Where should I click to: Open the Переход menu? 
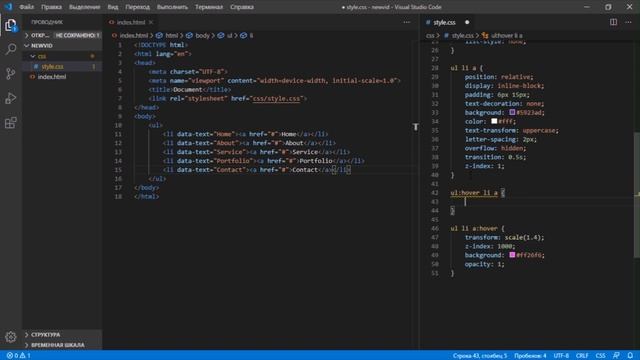[138, 7]
